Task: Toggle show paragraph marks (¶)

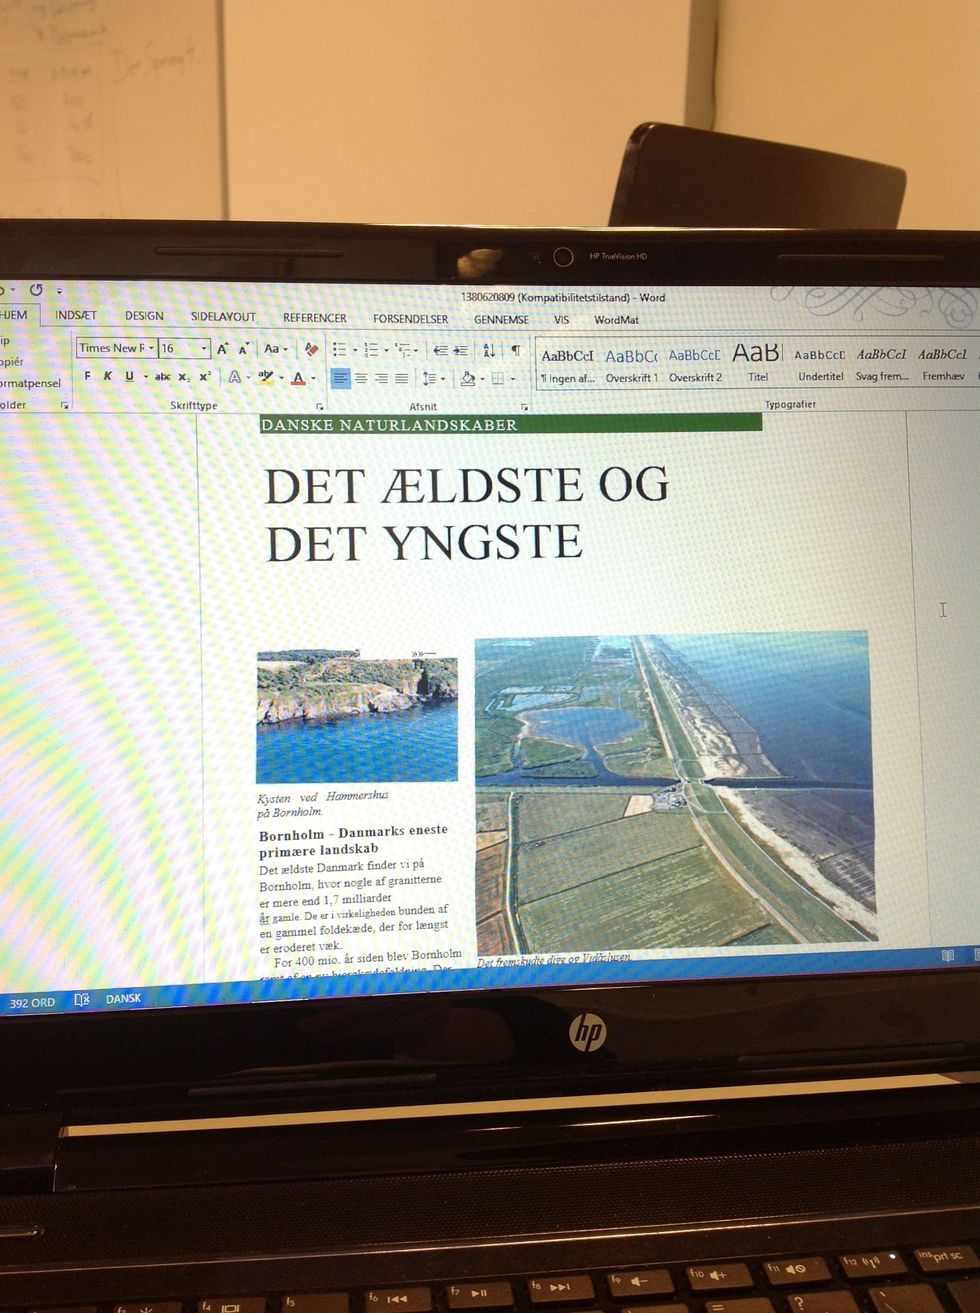Action: 515,350
